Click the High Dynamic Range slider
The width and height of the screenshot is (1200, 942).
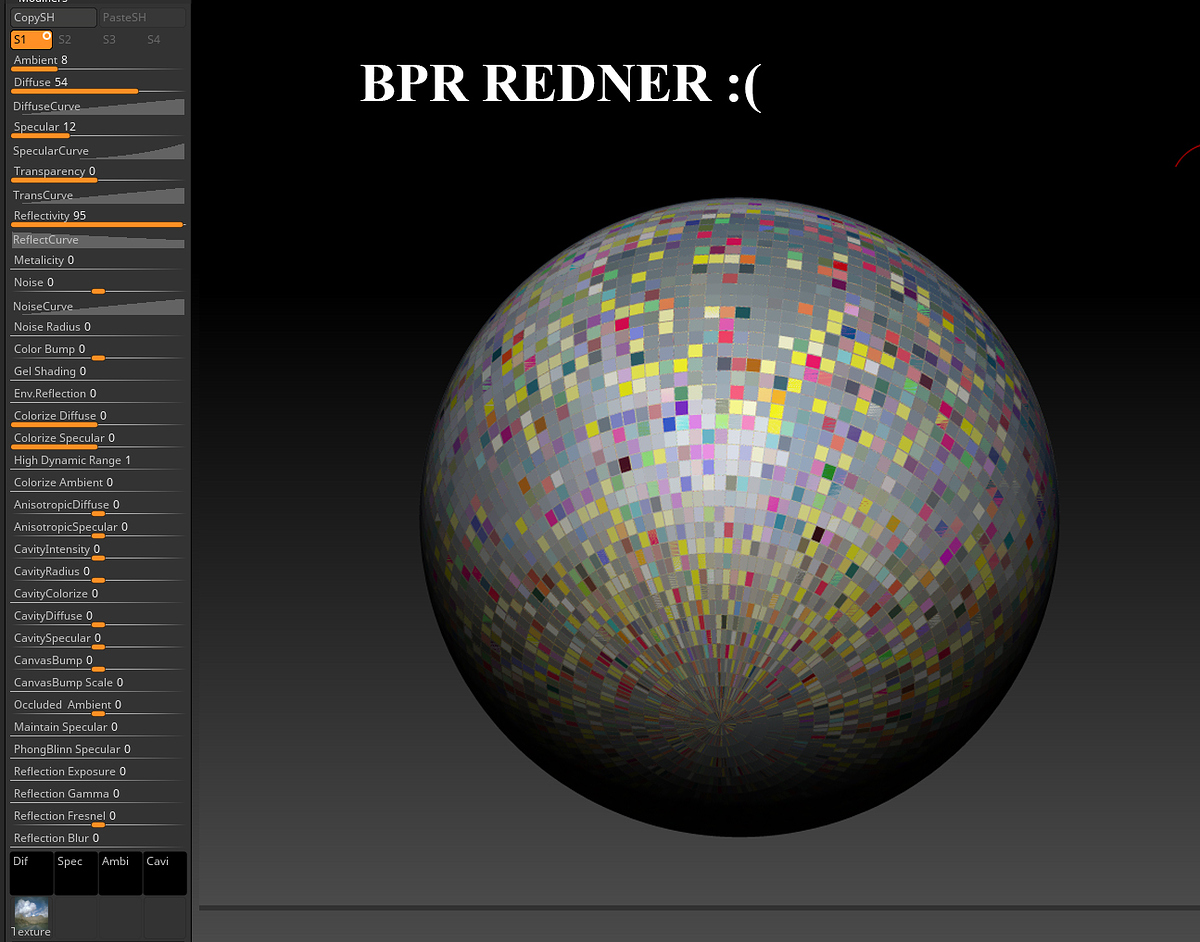click(x=98, y=460)
